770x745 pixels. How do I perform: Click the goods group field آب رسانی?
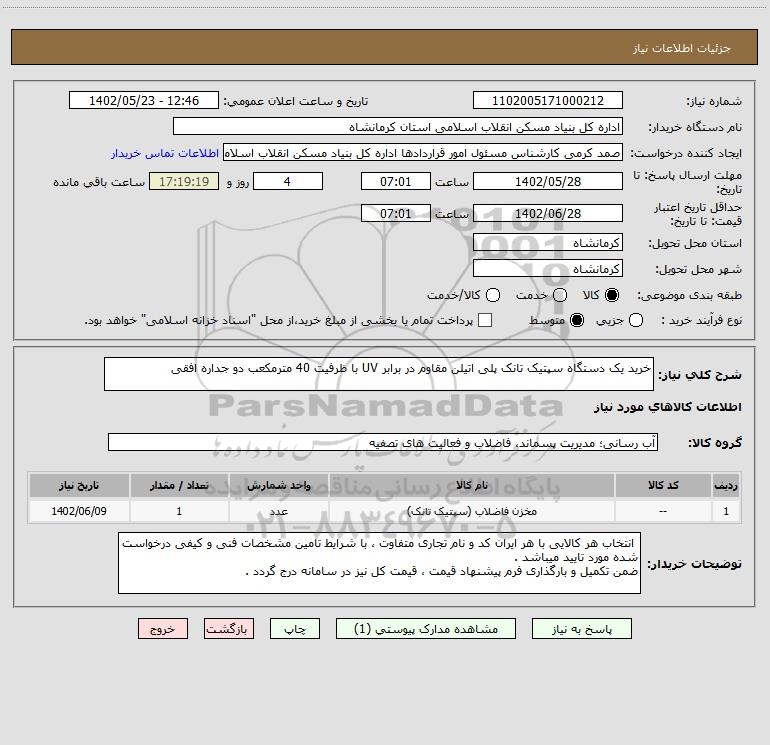[x=383, y=442]
